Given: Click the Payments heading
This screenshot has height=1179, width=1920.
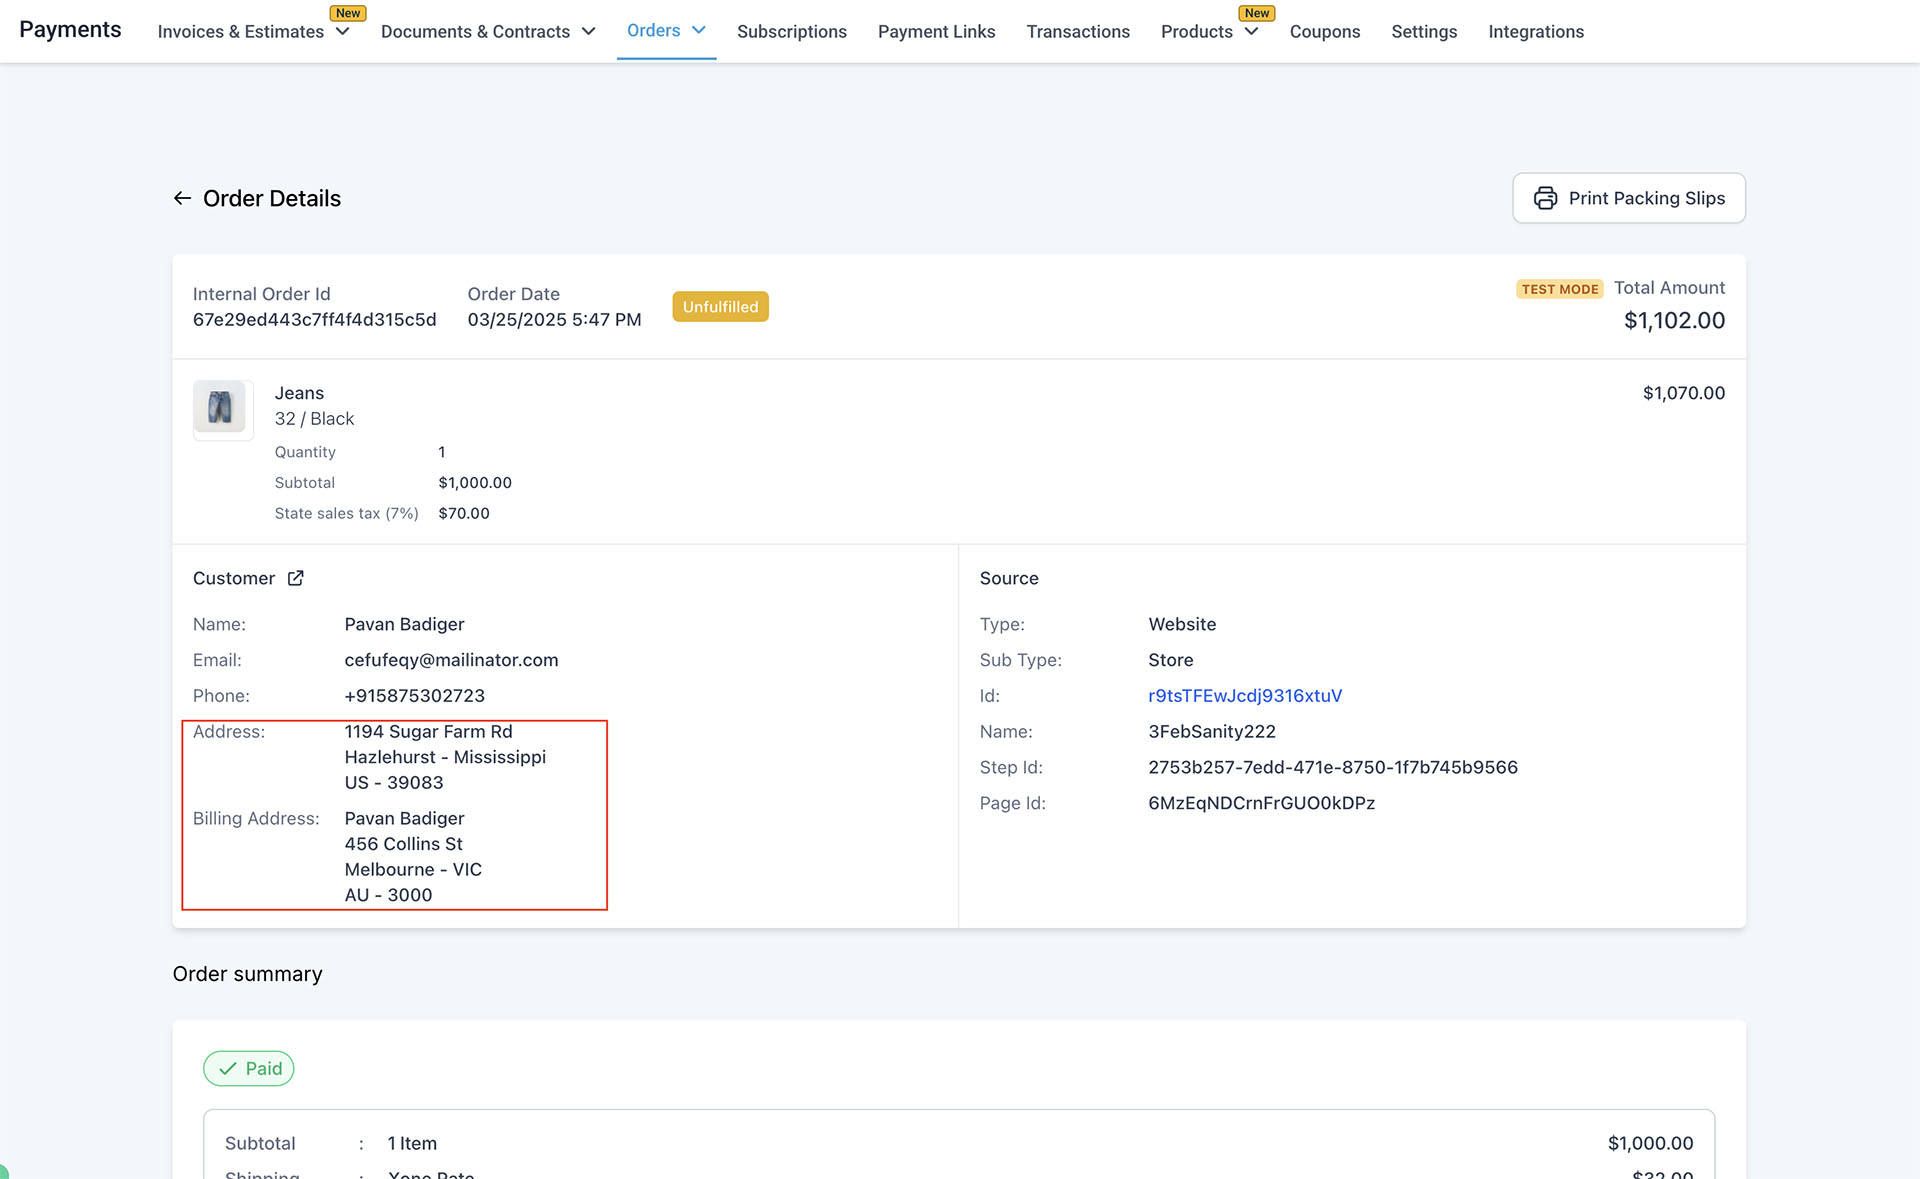Looking at the screenshot, I should (x=70, y=30).
